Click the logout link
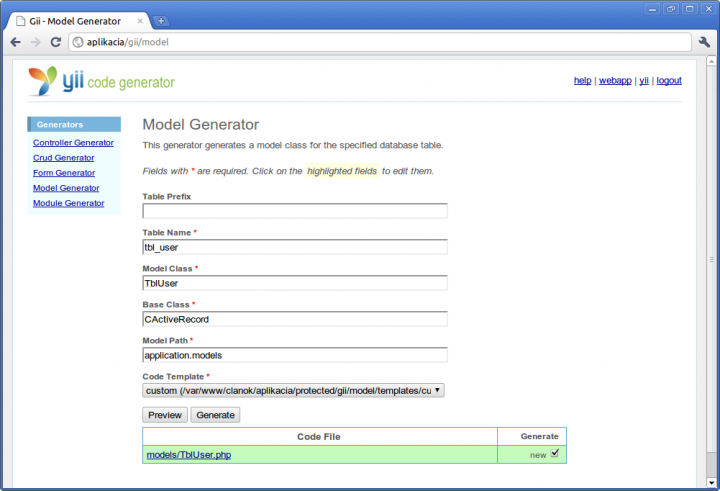 pos(669,80)
